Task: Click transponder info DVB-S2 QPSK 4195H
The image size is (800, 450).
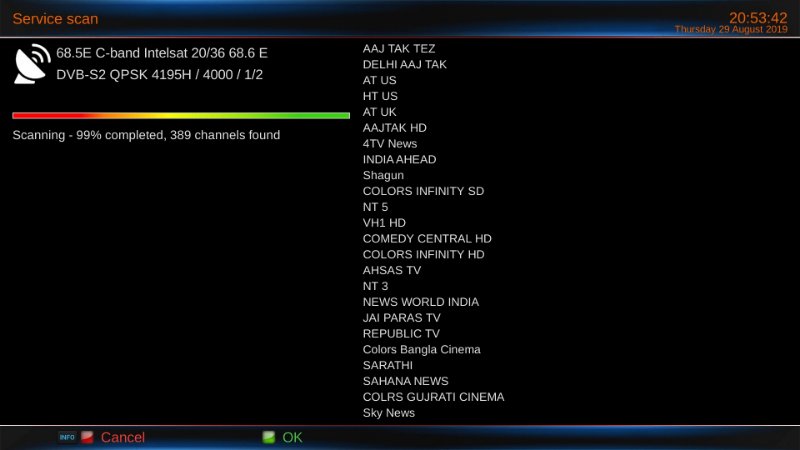Action: pos(159,74)
